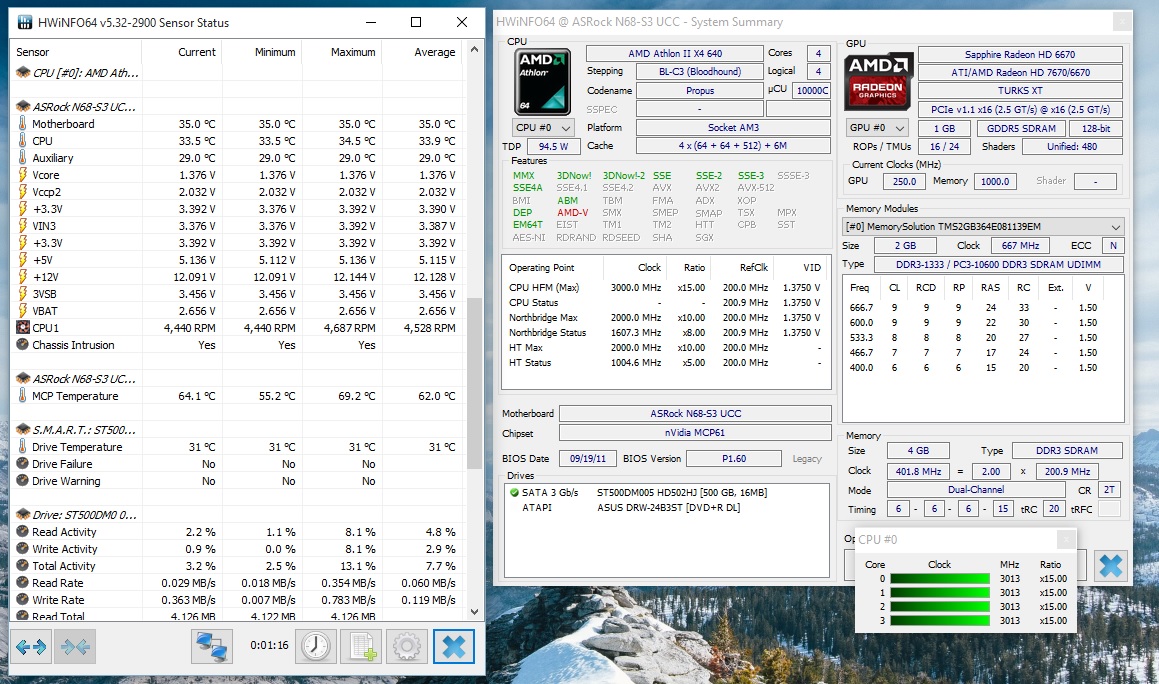Image resolution: width=1159 pixels, height=684 pixels.
Task: Click the VBAT voltage icon
Action: (x=22, y=311)
